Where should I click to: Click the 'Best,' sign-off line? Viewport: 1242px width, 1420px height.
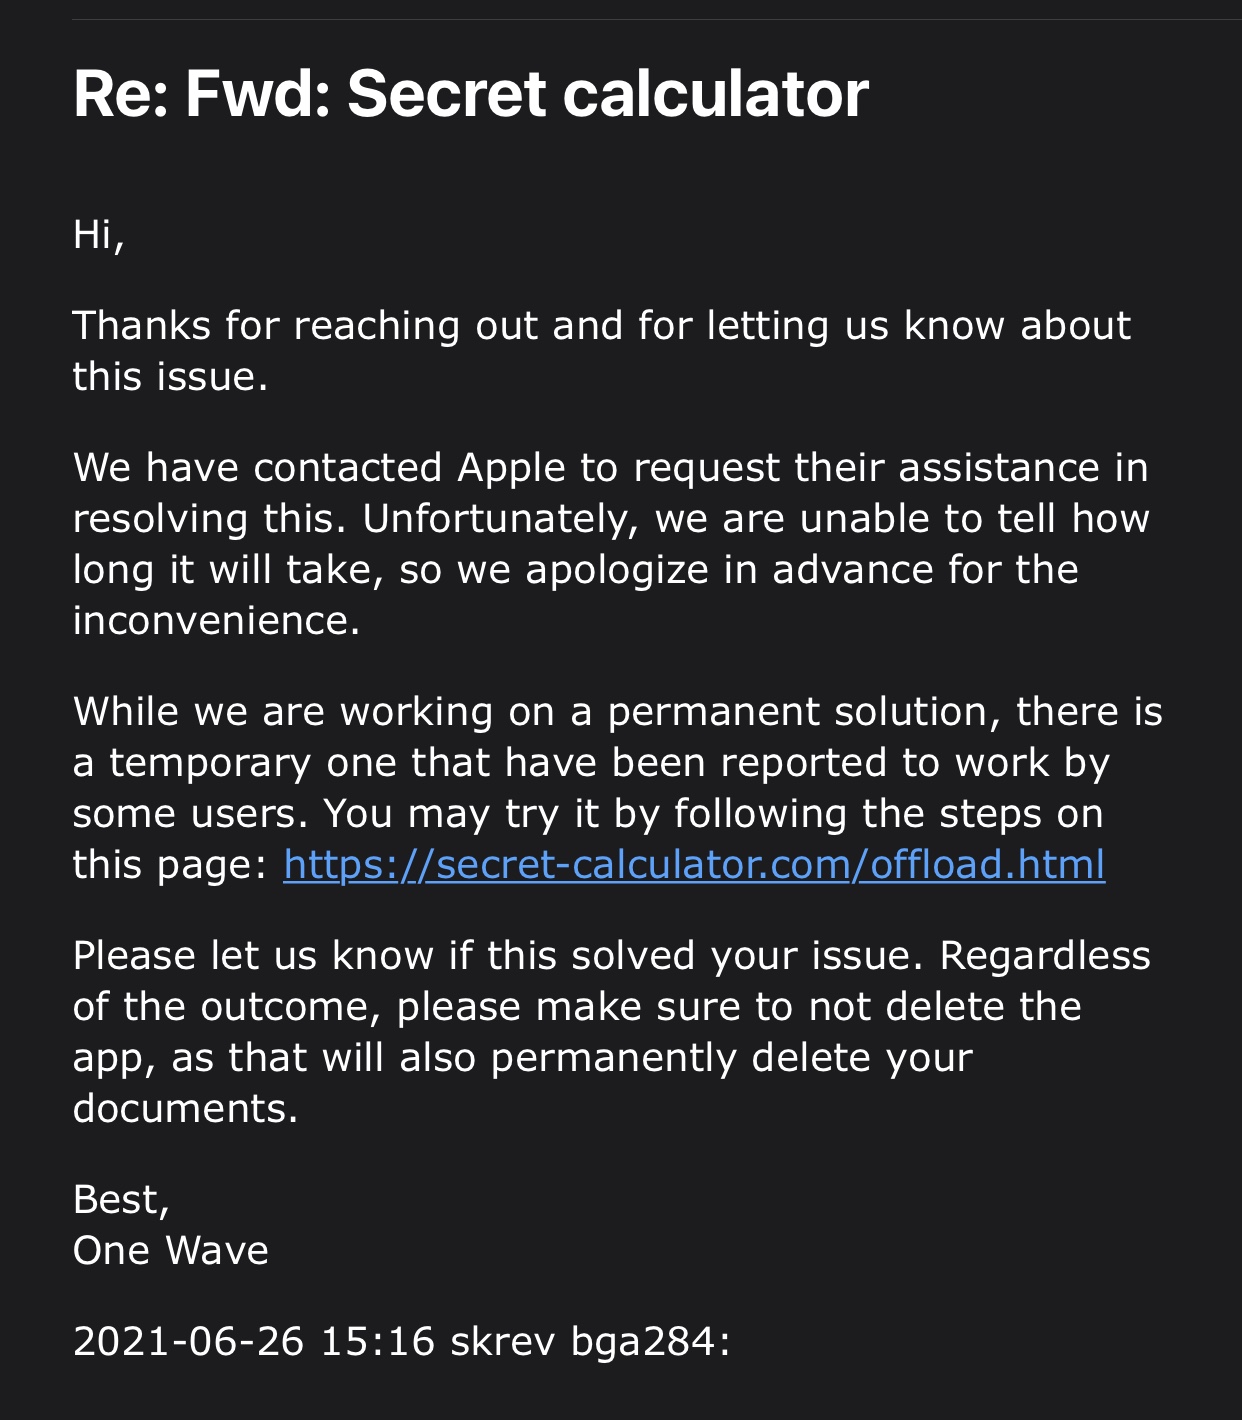tap(121, 1199)
